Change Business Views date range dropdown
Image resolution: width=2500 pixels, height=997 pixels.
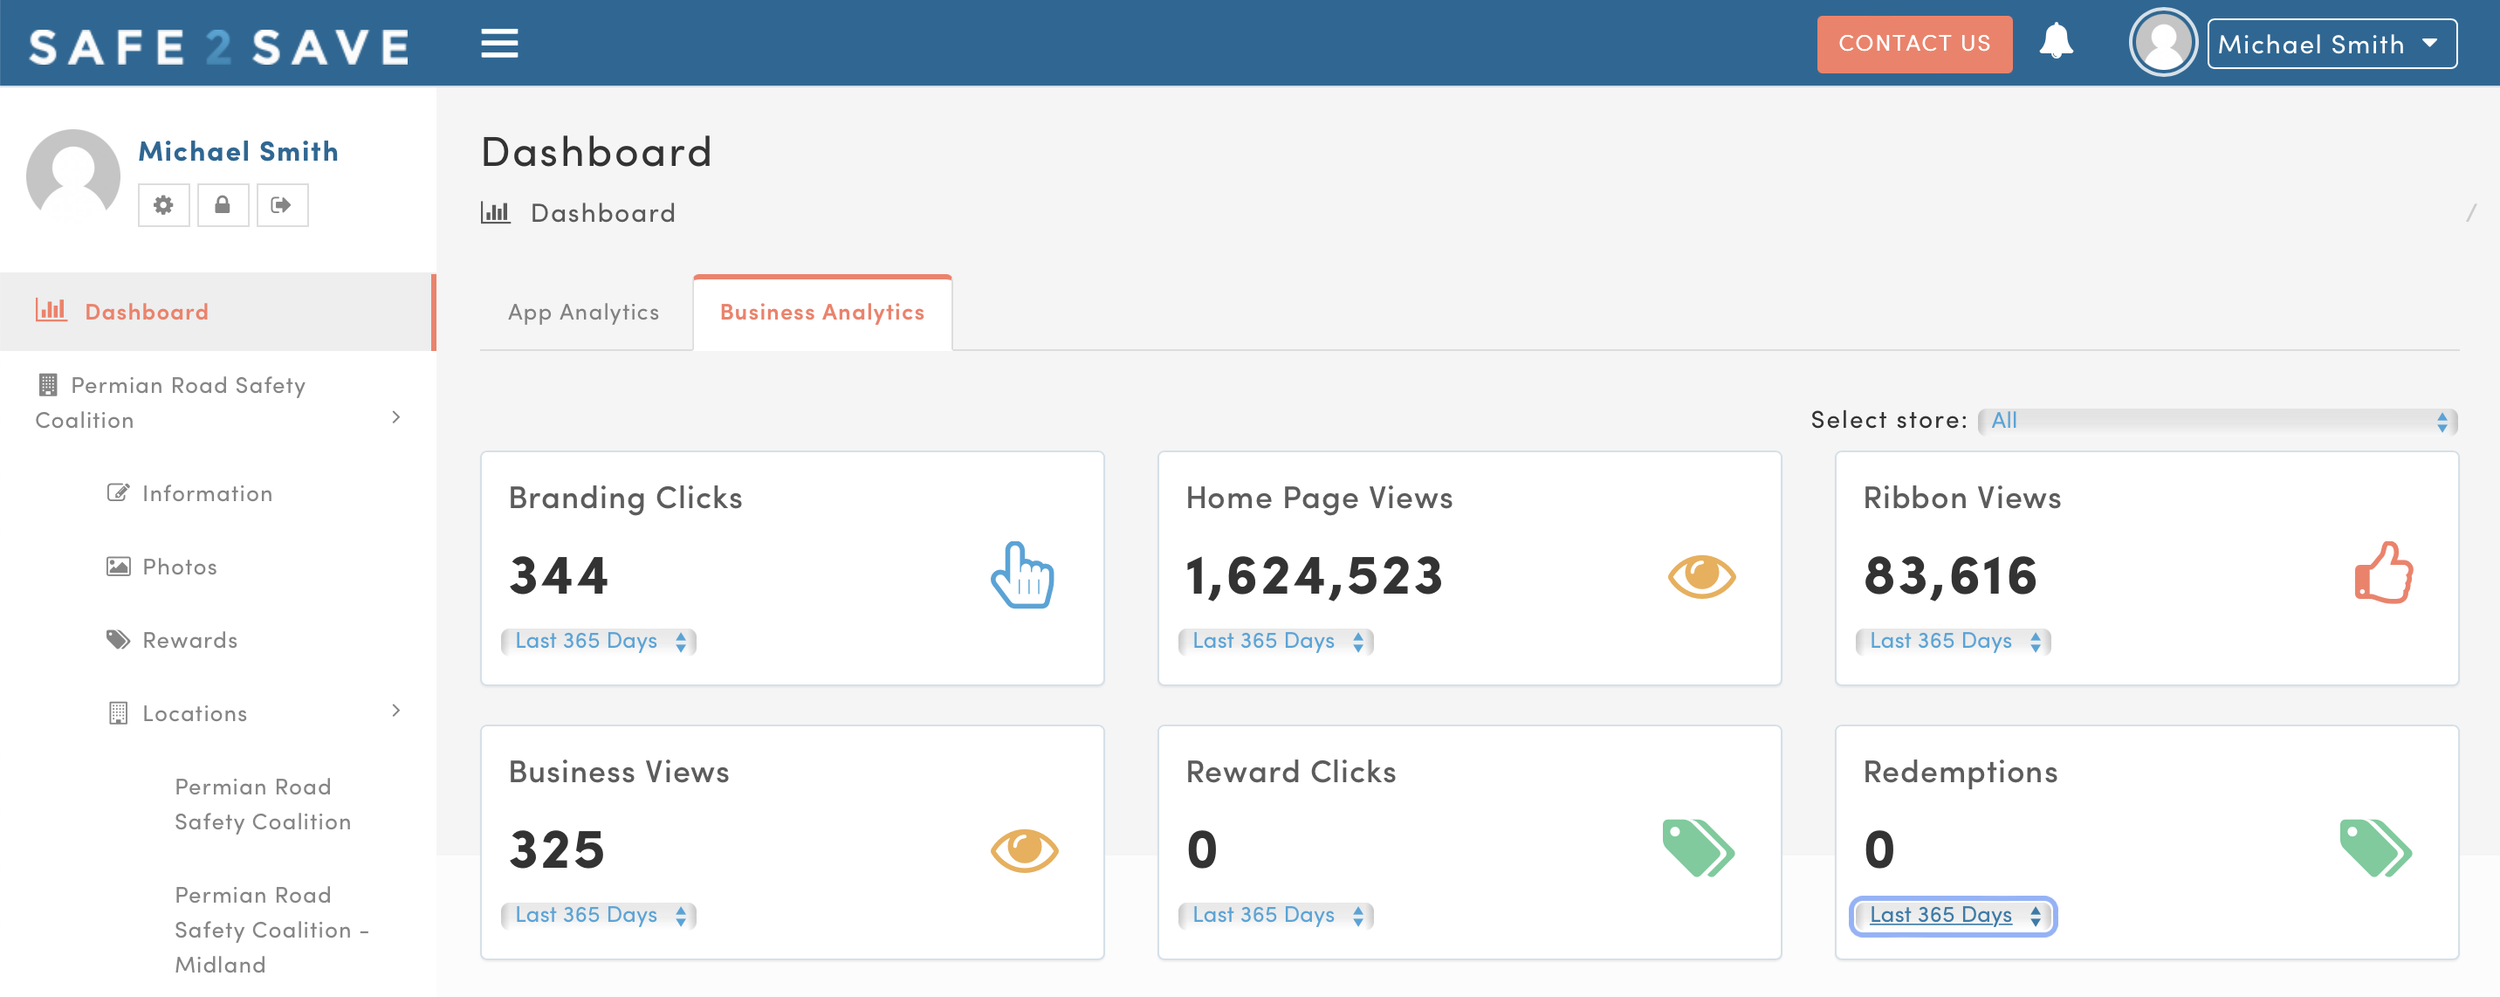pyautogui.click(x=598, y=915)
